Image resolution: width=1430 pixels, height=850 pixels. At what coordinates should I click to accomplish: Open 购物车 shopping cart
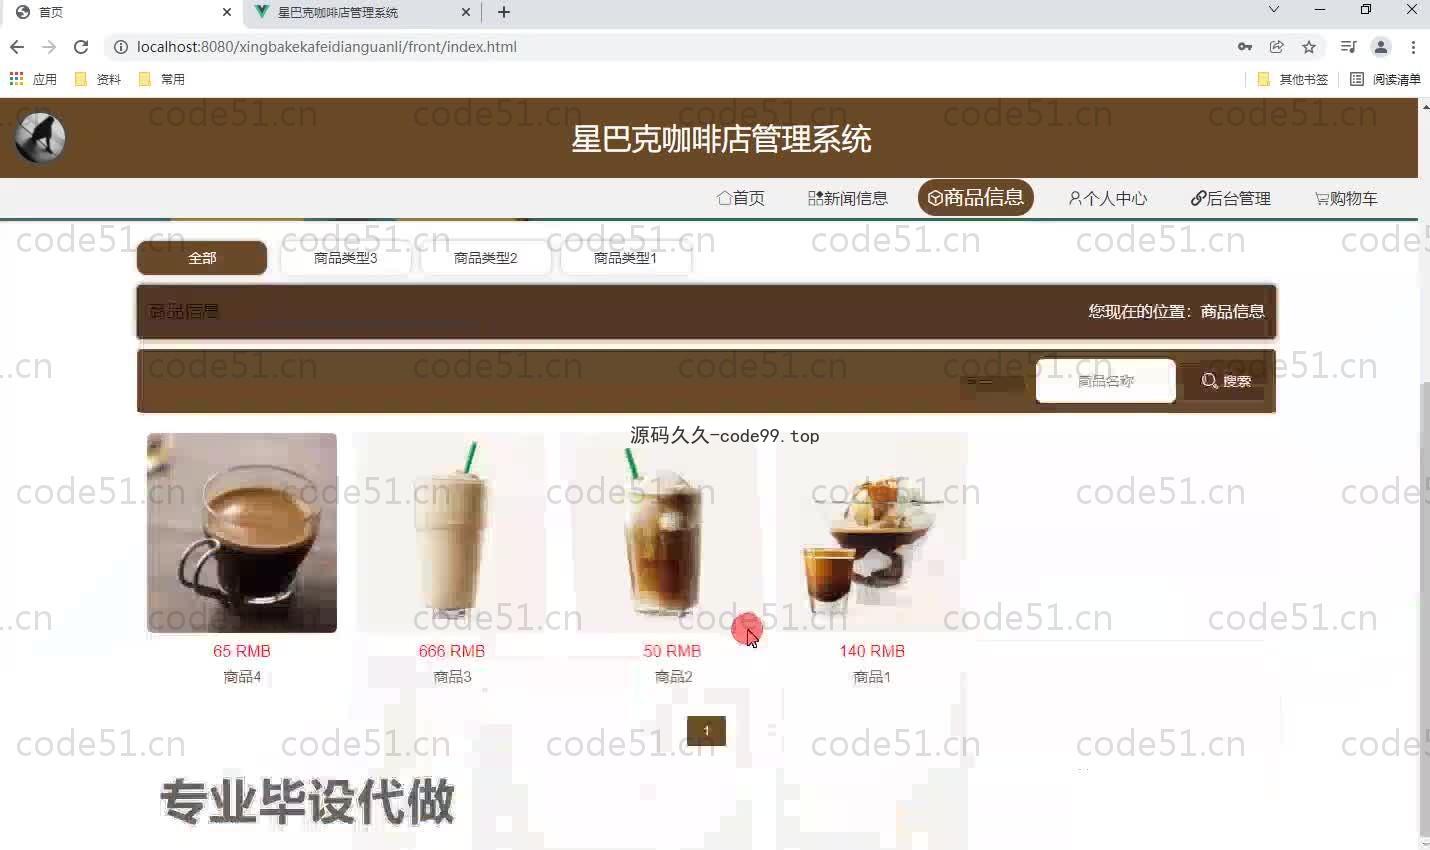(1346, 198)
